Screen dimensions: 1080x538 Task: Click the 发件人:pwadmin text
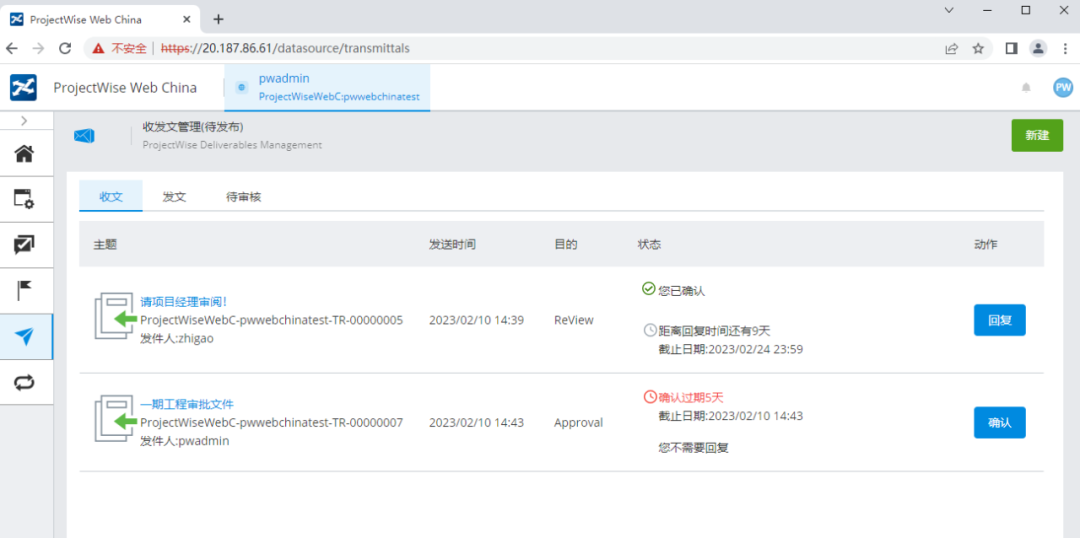point(185,440)
